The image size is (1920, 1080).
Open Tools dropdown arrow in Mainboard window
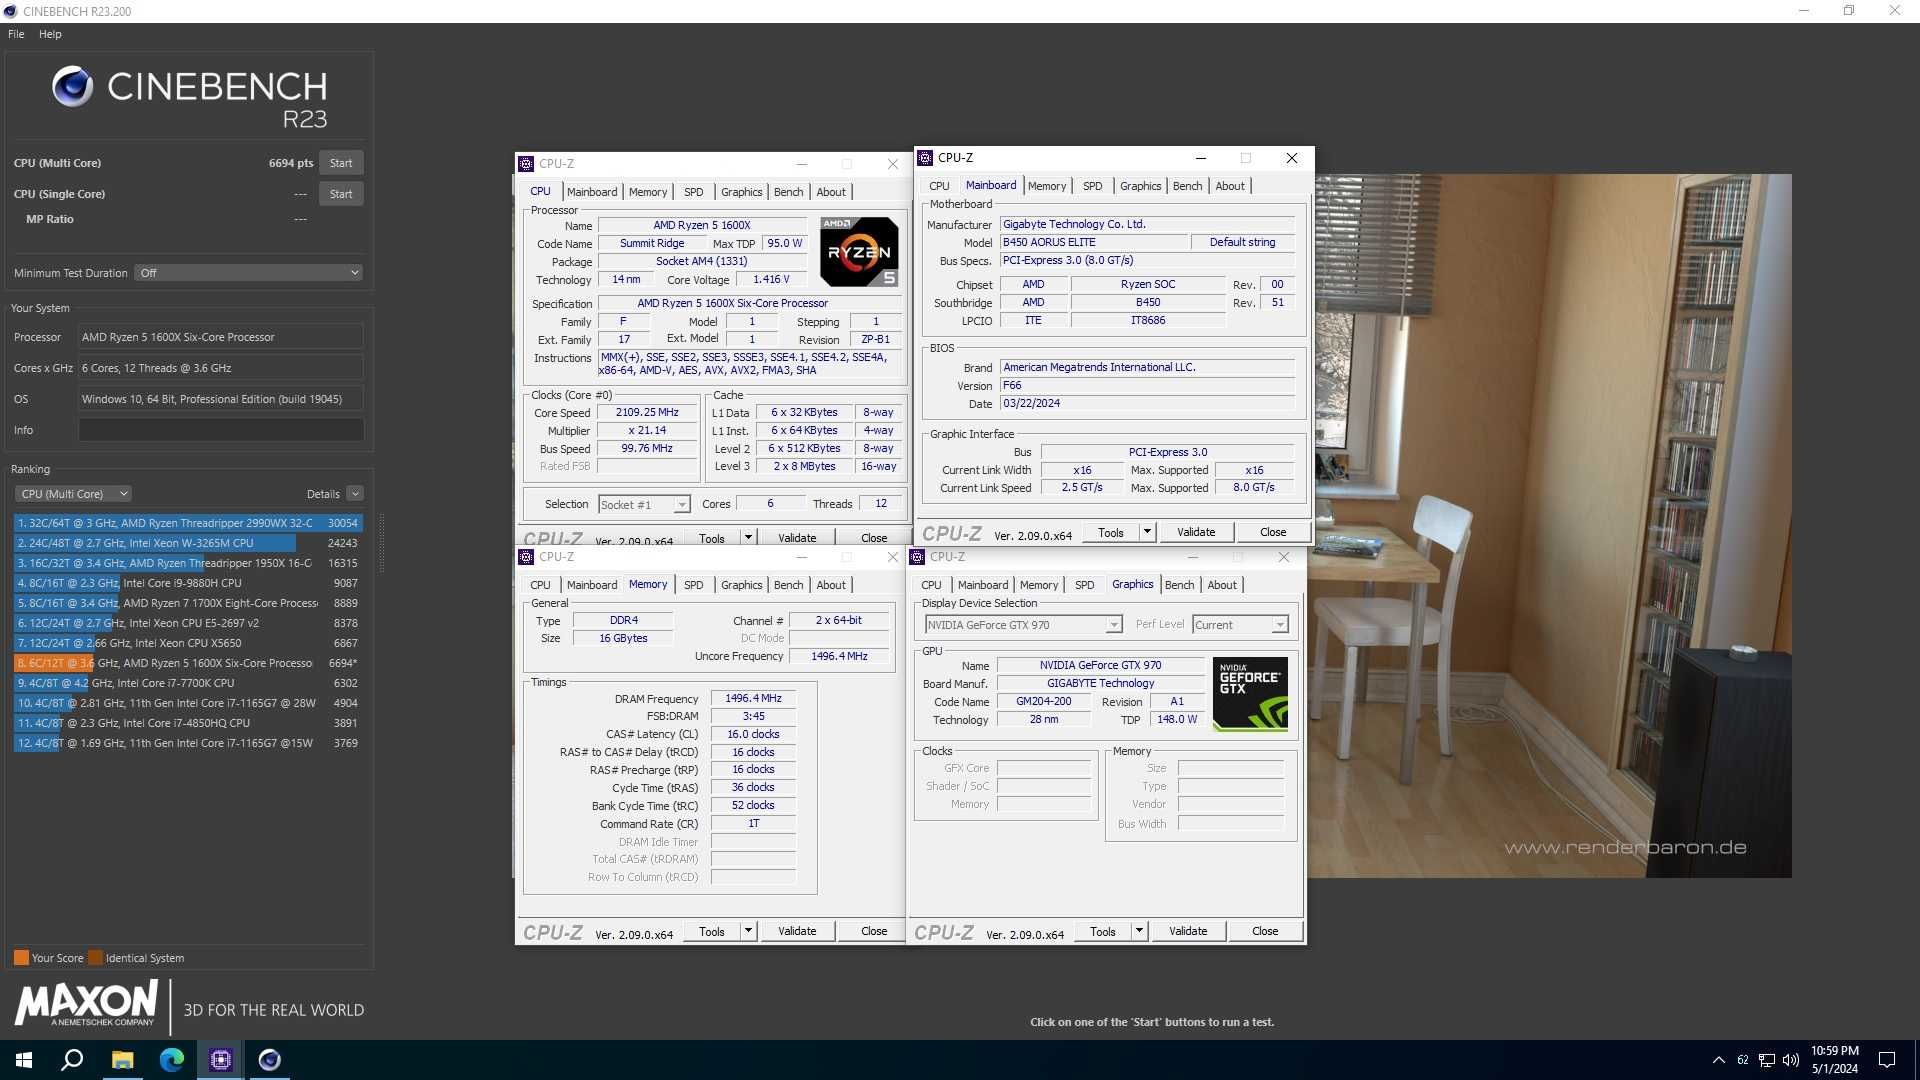coord(1147,532)
